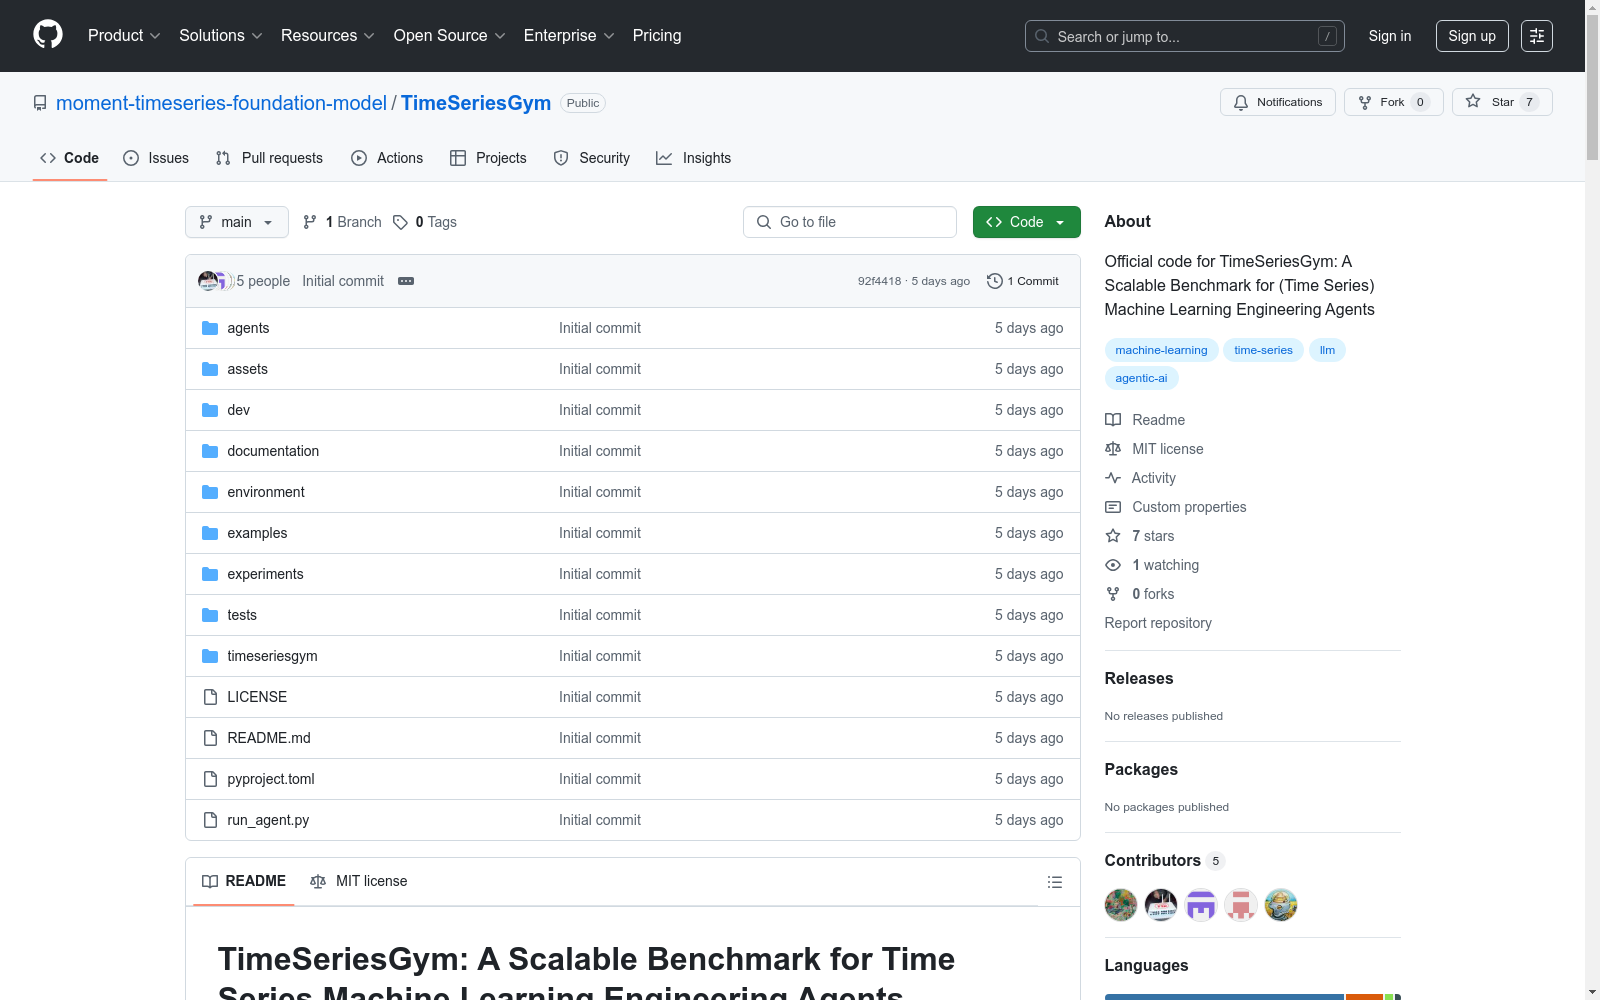
Task: Click the run_agent.py file icon
Action: pyautogui.click(x=210, y=820)
